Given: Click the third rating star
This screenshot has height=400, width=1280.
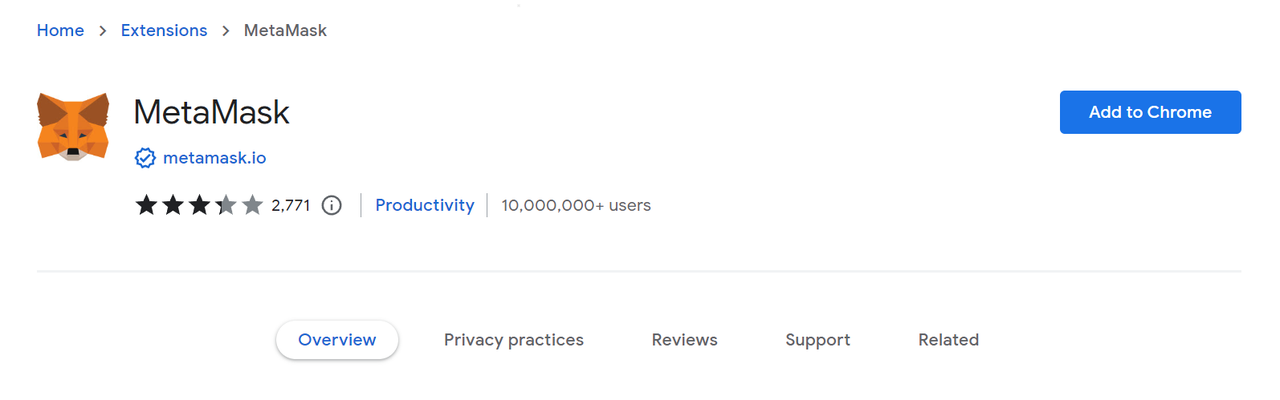Looking at the screenshot, I should pyautogui.click(x=200, y=205).
